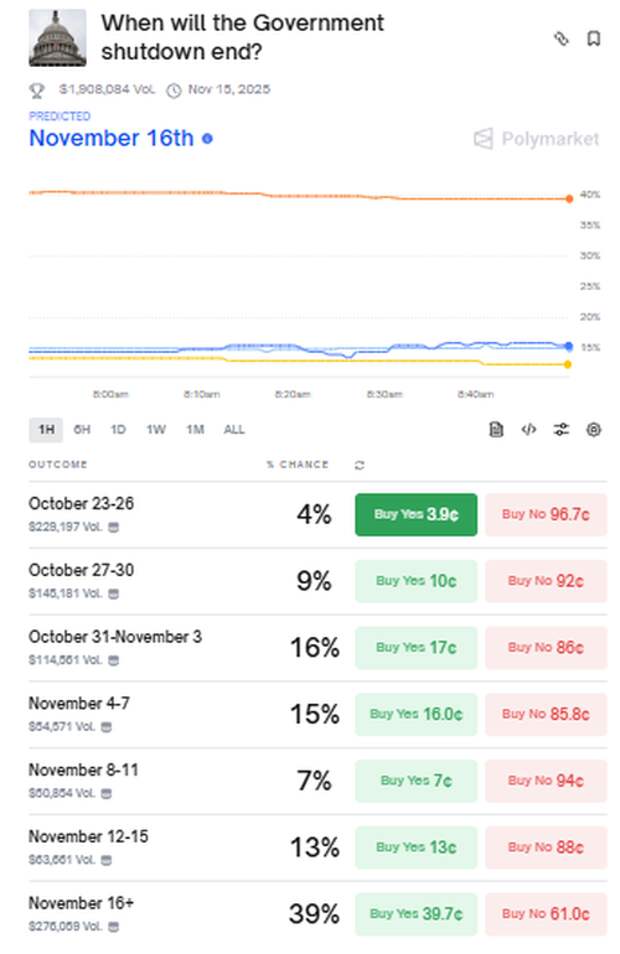Click the volume icon under October 23-26
Viewport: 620px width, 954px height.
pyautogui.click(x=113, y=526)
